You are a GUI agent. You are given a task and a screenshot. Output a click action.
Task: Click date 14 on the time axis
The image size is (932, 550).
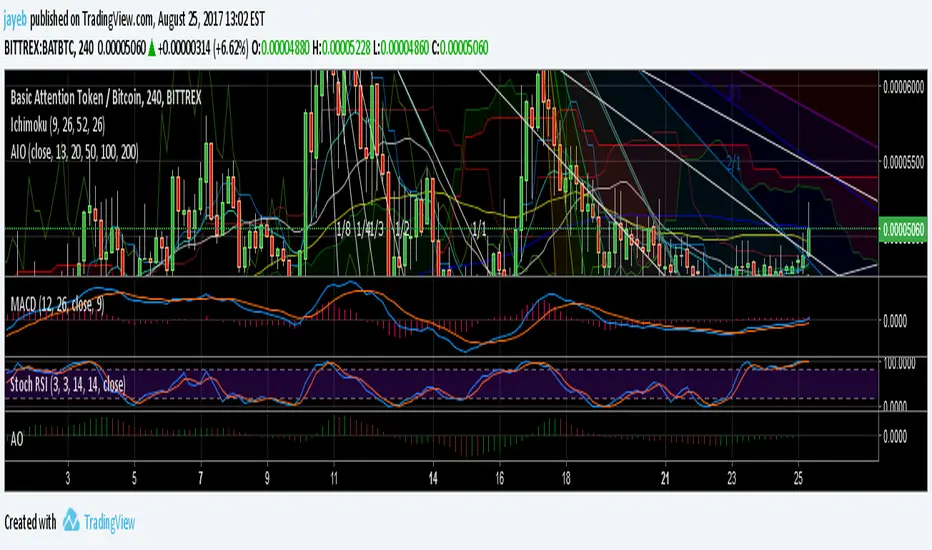pyautogui.click(x=433, y=479)
